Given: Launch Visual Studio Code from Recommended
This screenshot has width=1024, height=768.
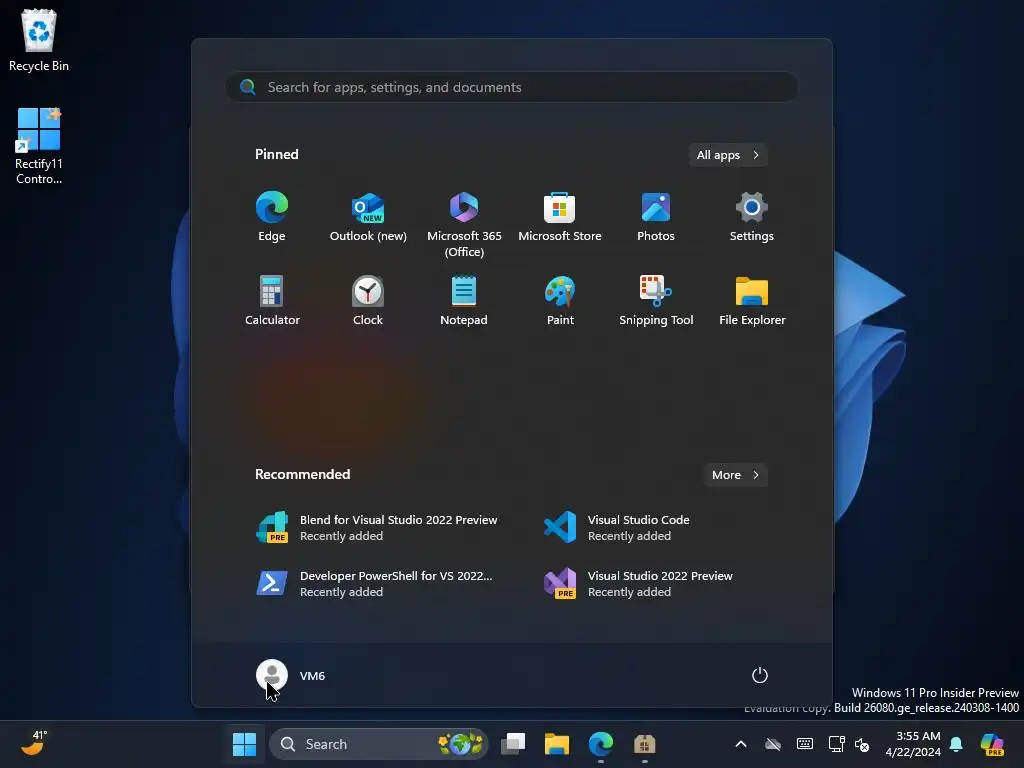Looking at the screenshot, I should [617, 528].
